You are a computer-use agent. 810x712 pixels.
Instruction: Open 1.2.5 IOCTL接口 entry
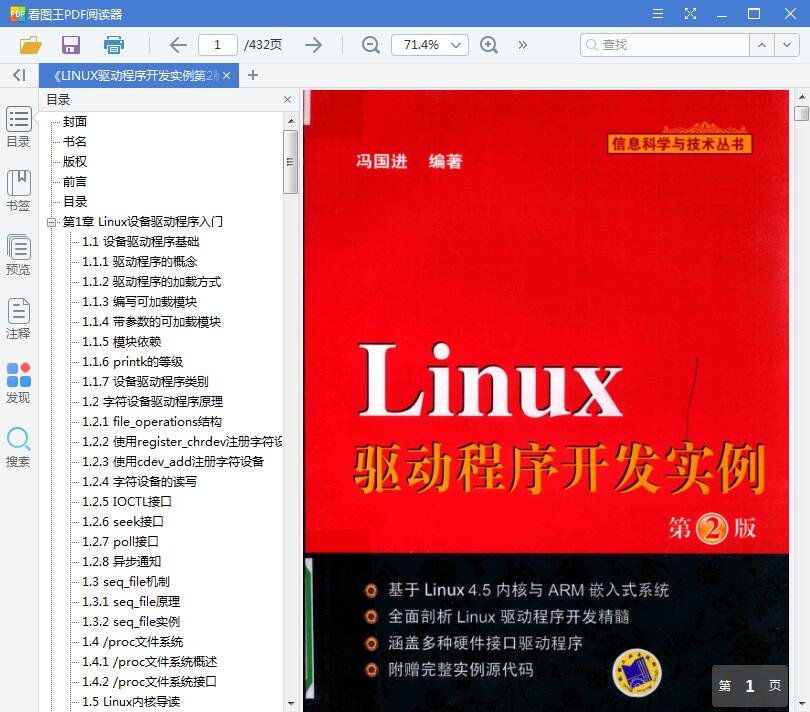[x=127, y=502]
